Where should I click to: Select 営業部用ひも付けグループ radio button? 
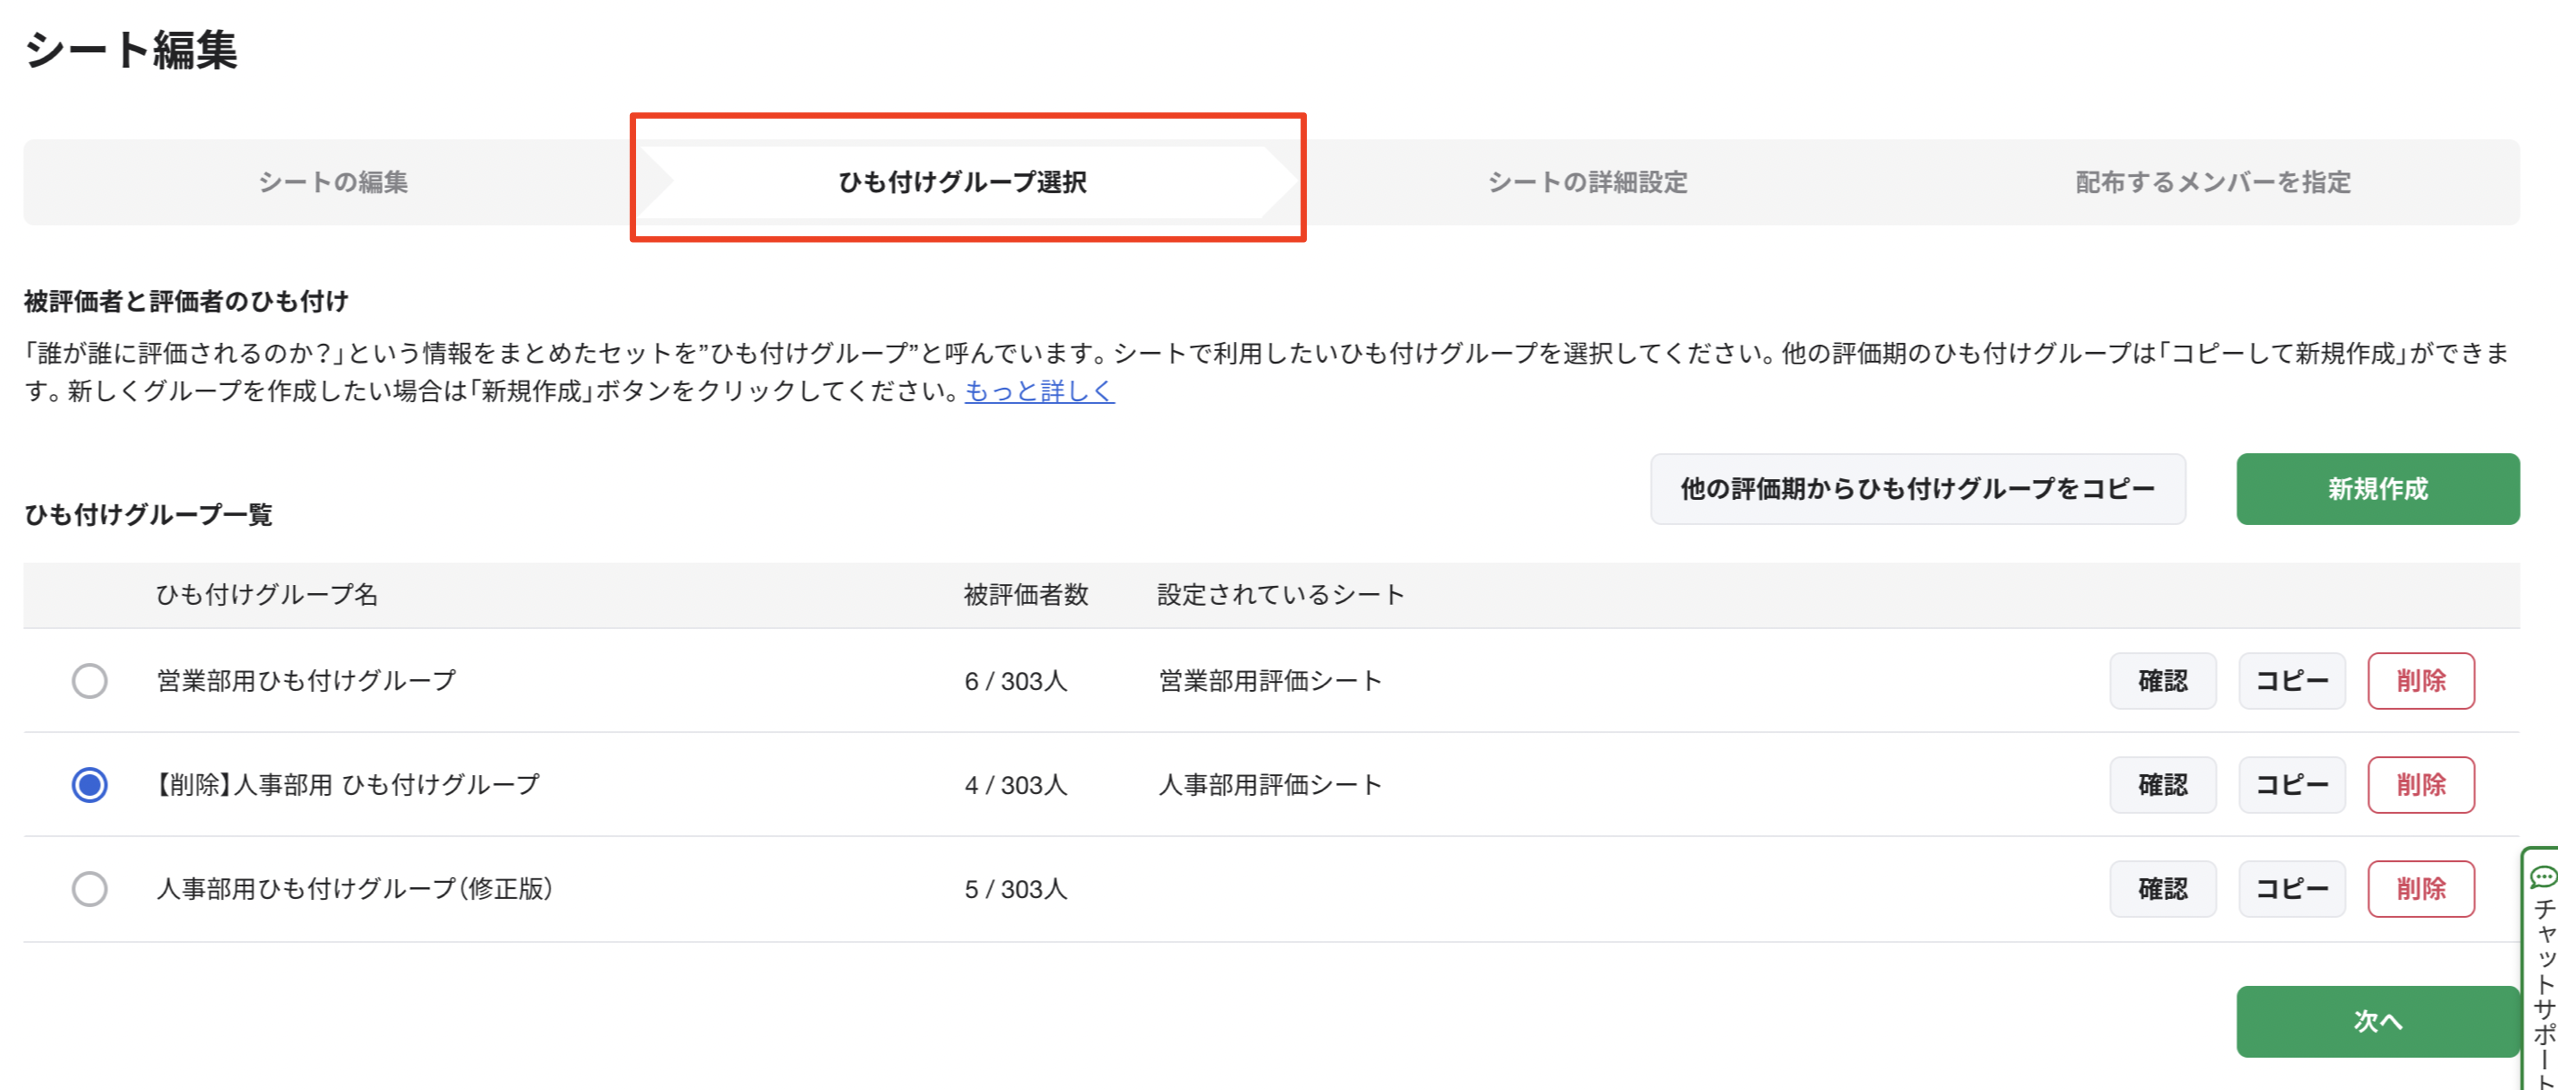[89, 681]
